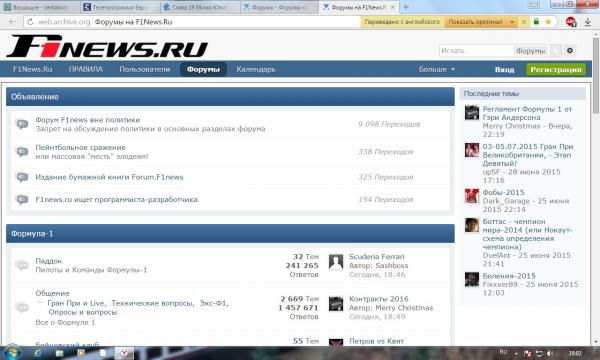Open the Показать оригинал translation dropdown arrow
Image resolution: width=600 pixels, height=360 pixels.
[512, 22]
